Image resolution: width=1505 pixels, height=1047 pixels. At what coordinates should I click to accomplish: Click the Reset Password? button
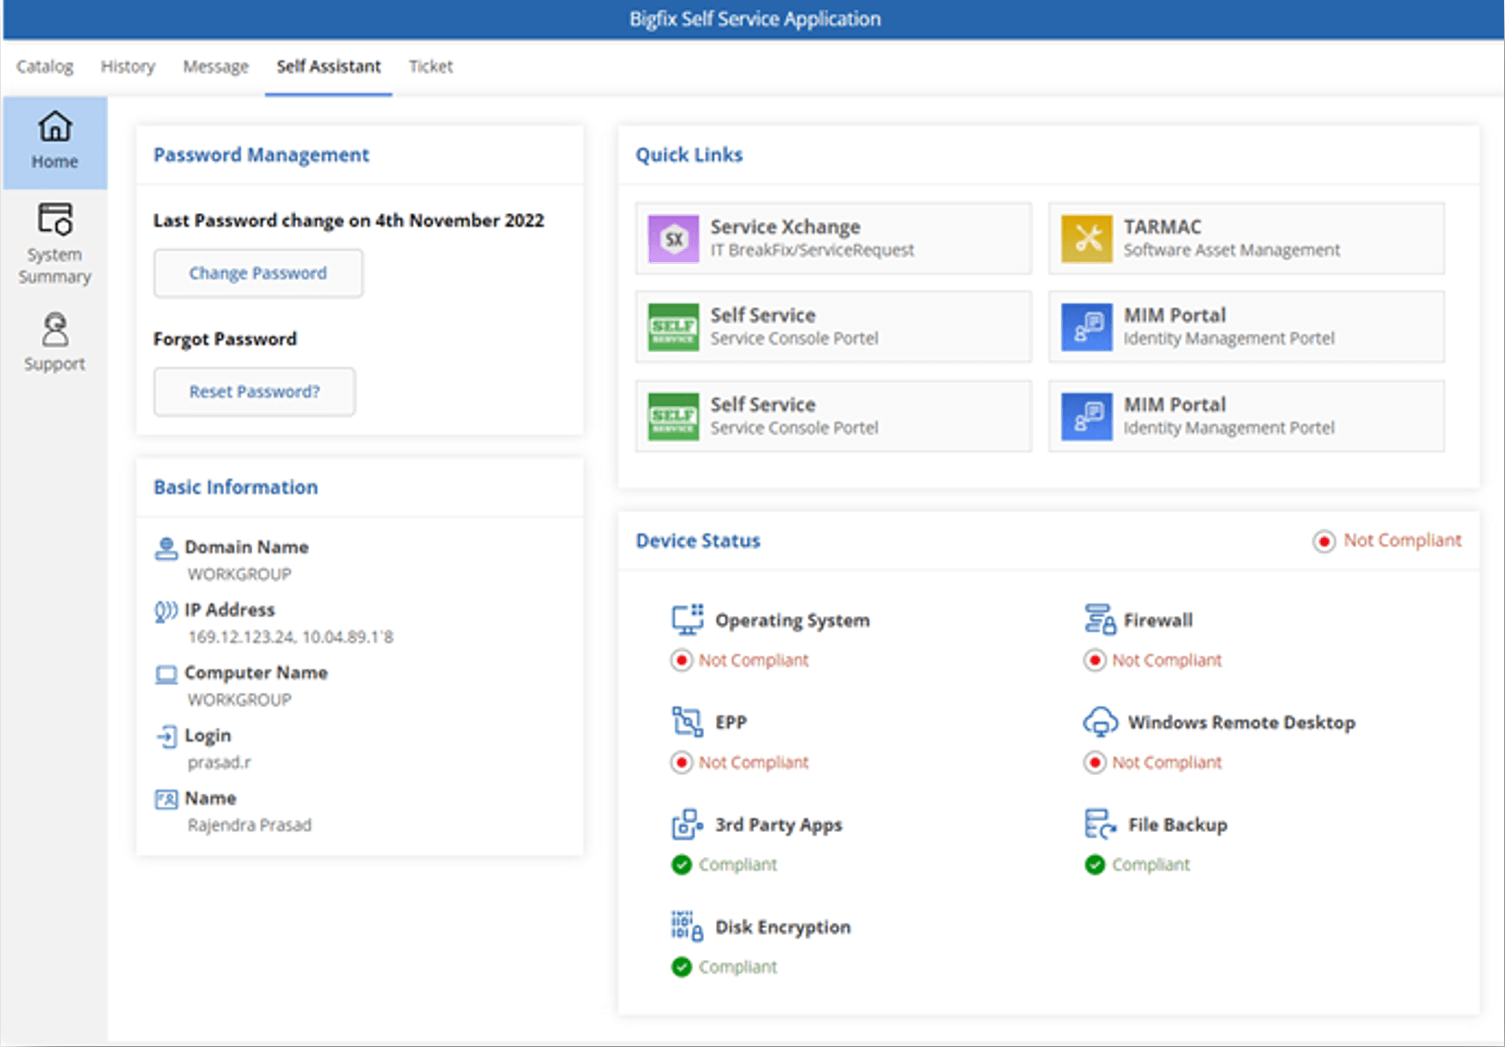coord(255,392)
